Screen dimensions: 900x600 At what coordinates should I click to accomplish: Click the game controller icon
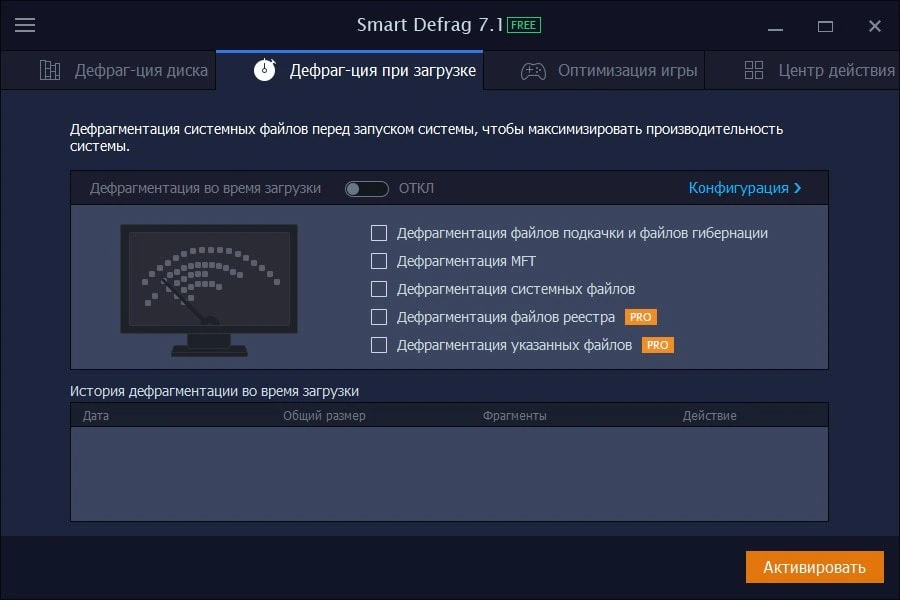[533, 71]
